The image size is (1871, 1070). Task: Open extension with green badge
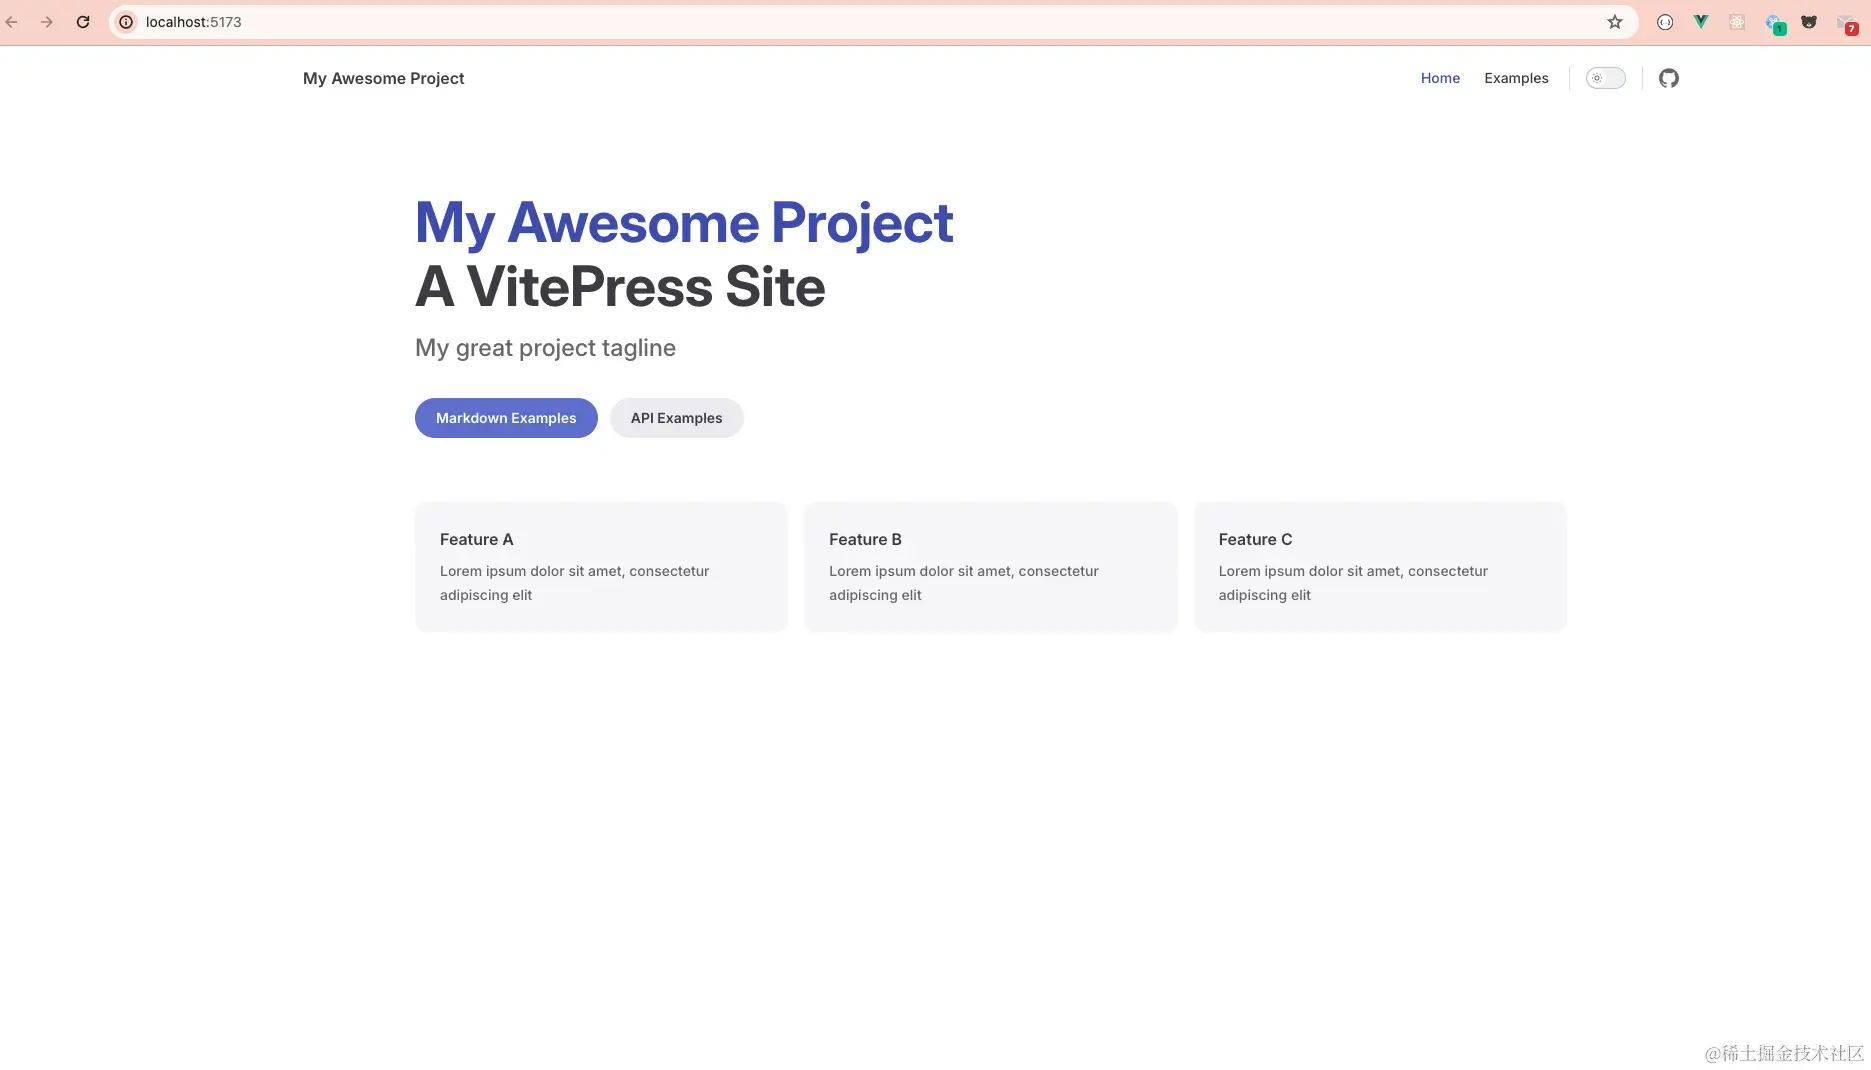tap(1775, 23)
